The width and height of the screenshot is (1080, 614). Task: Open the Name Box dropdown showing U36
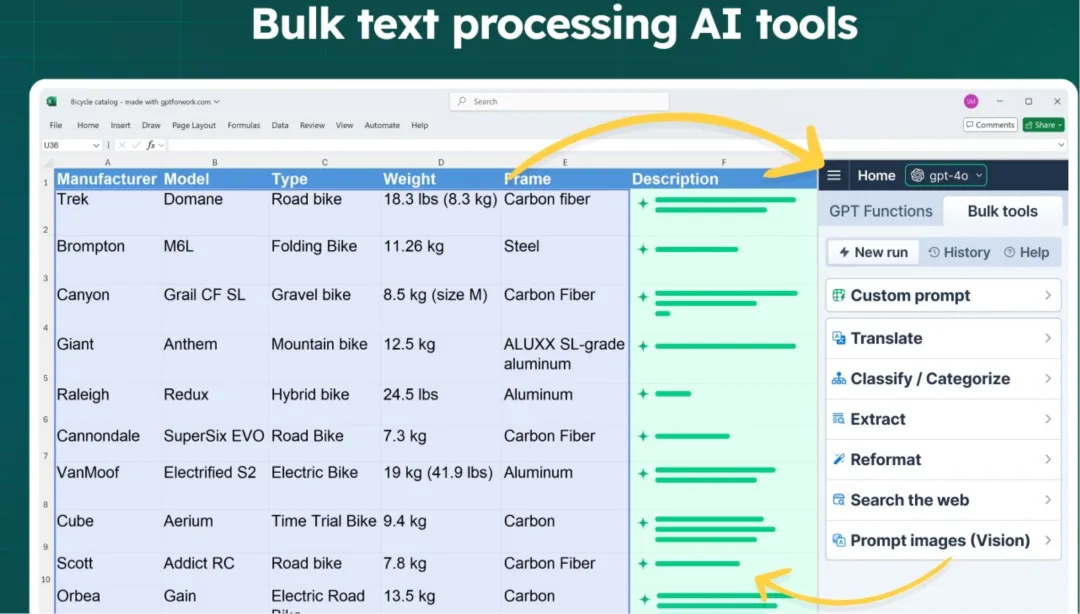coord(95,145)
